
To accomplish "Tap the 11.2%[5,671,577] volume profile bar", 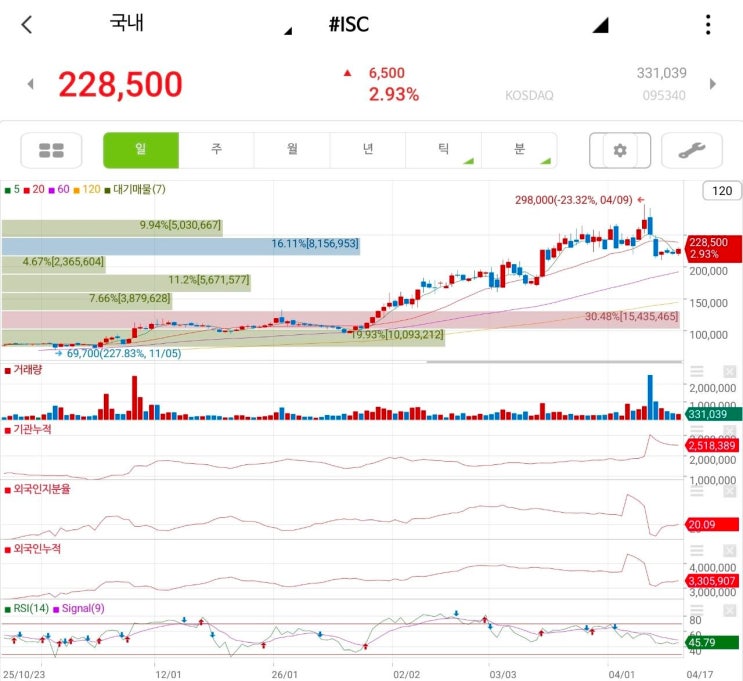I will tap(126, 283).
